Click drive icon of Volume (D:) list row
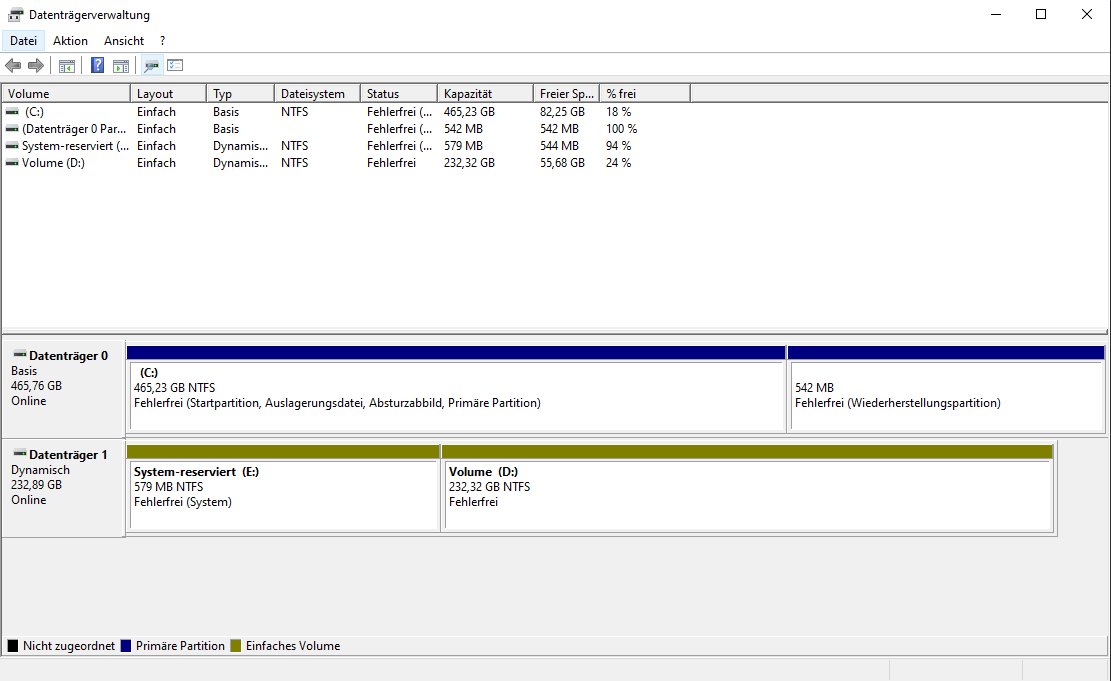Image resolution: width=1111 pixels, height=681 pixels. point(12,163)
